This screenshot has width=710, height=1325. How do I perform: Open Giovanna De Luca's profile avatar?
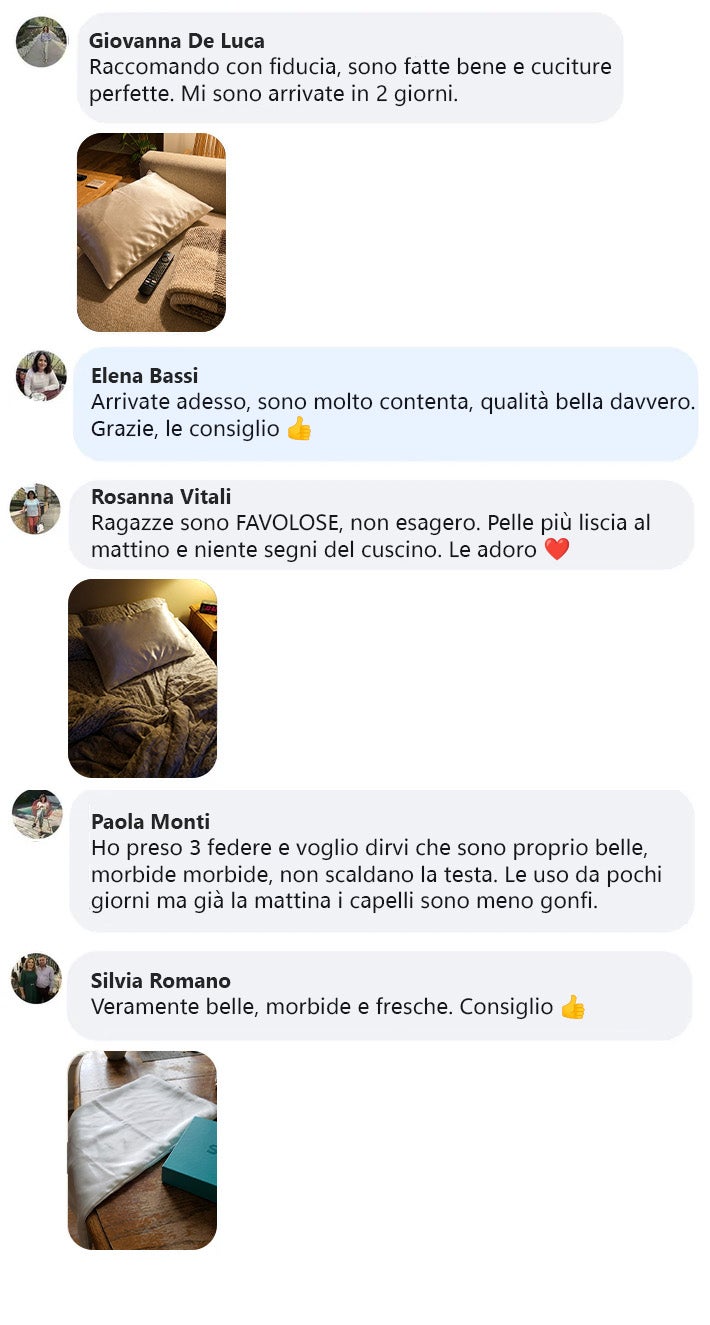(41, 42)
